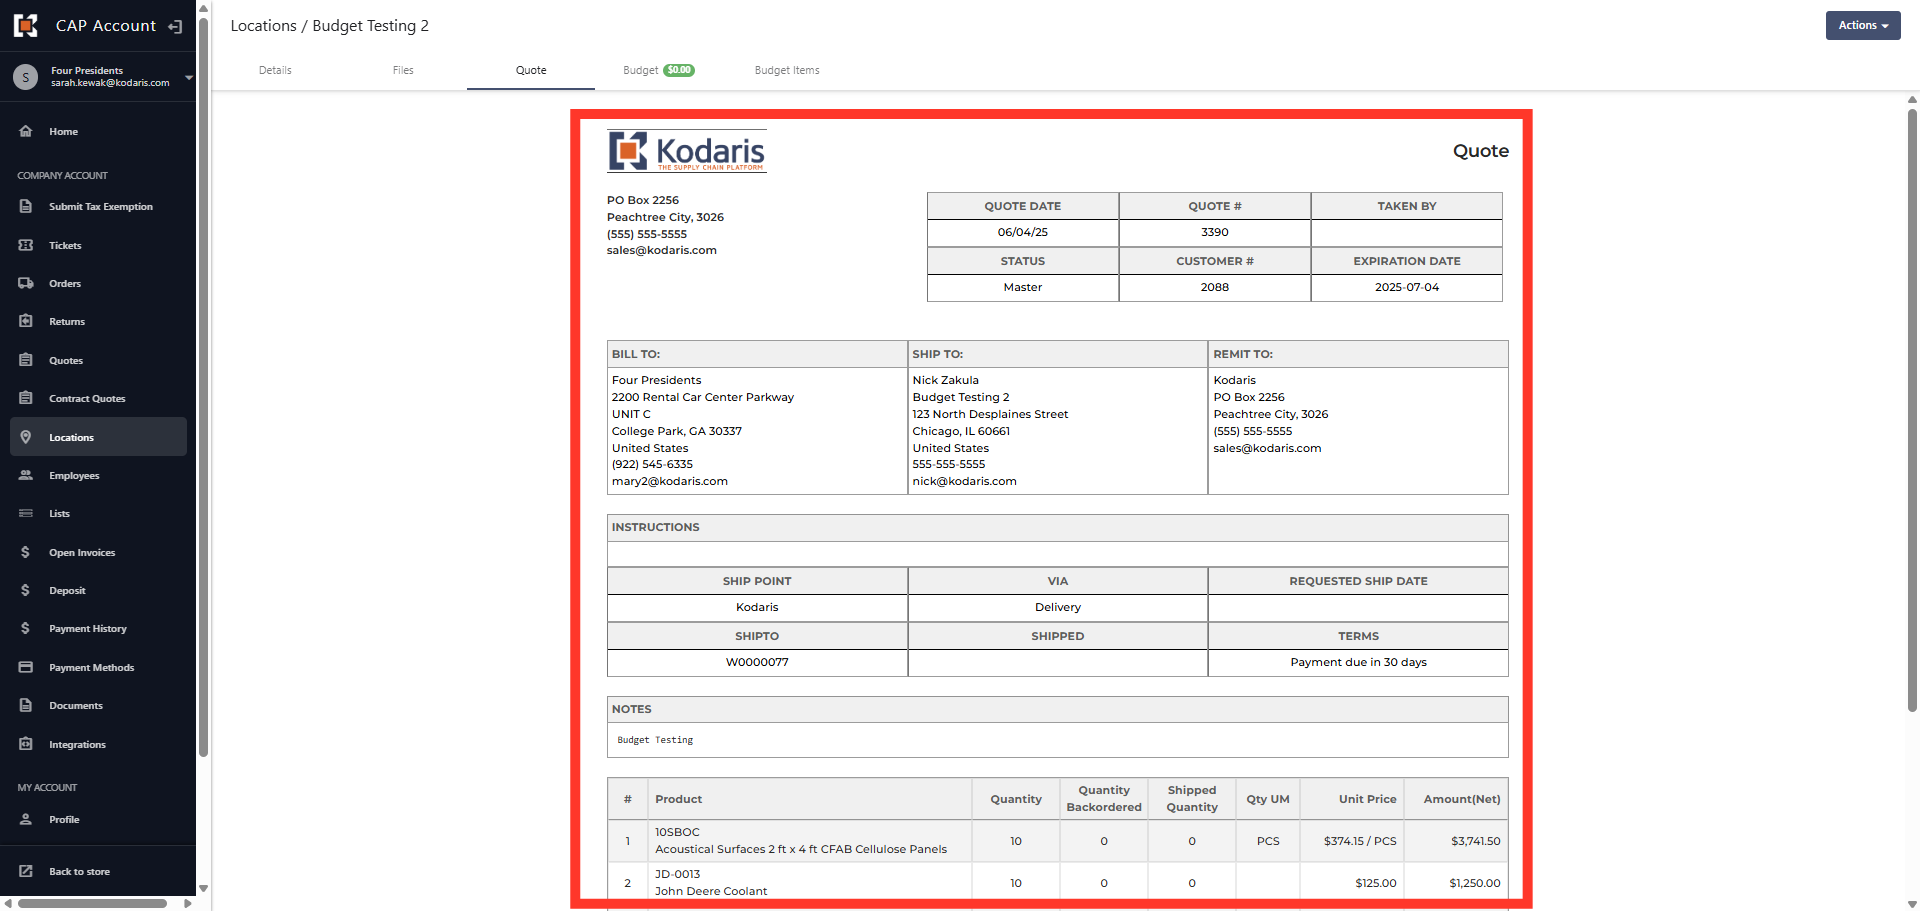1920x911 pixels.
Task: Click the sidebar horizontal scrollbar
Action: pyautogui.click(x=92, y=903)
